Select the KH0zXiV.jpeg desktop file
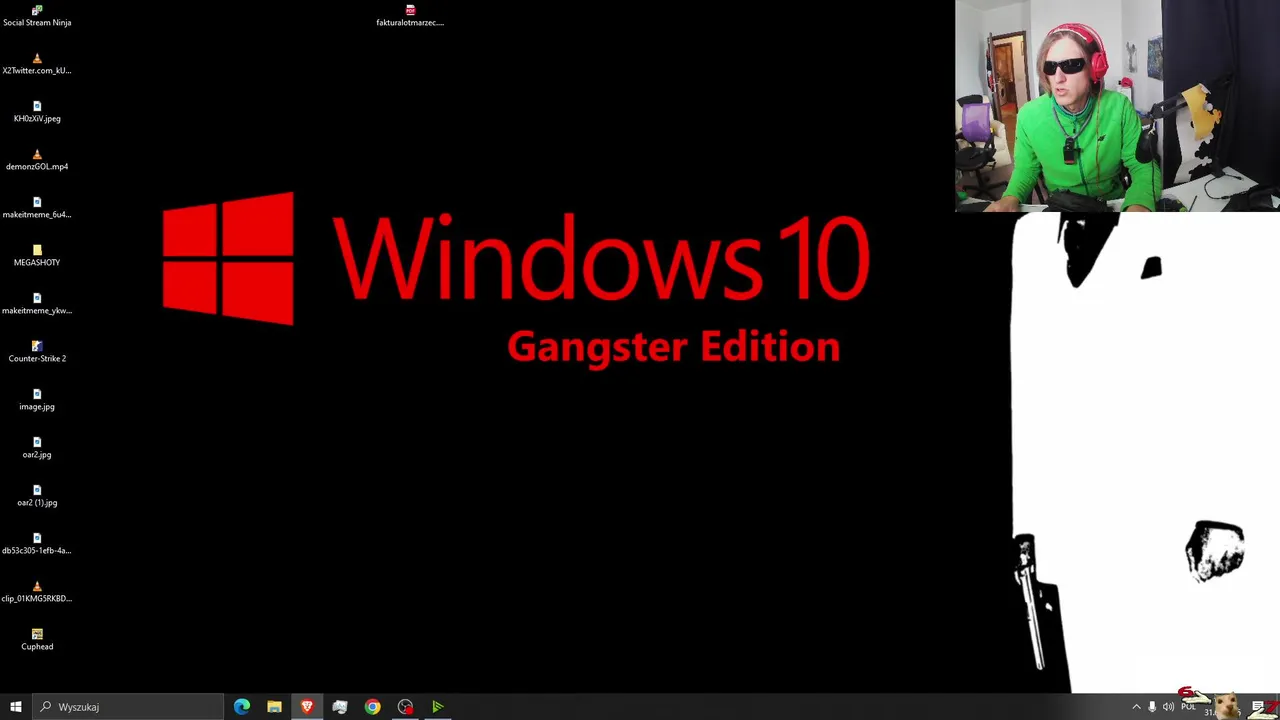Image resolution: width=1280 pixels, height=720 pixels. tap(37, 112)
